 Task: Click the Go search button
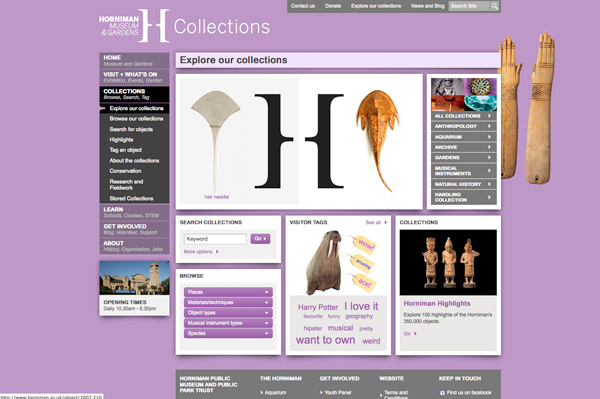260,239
